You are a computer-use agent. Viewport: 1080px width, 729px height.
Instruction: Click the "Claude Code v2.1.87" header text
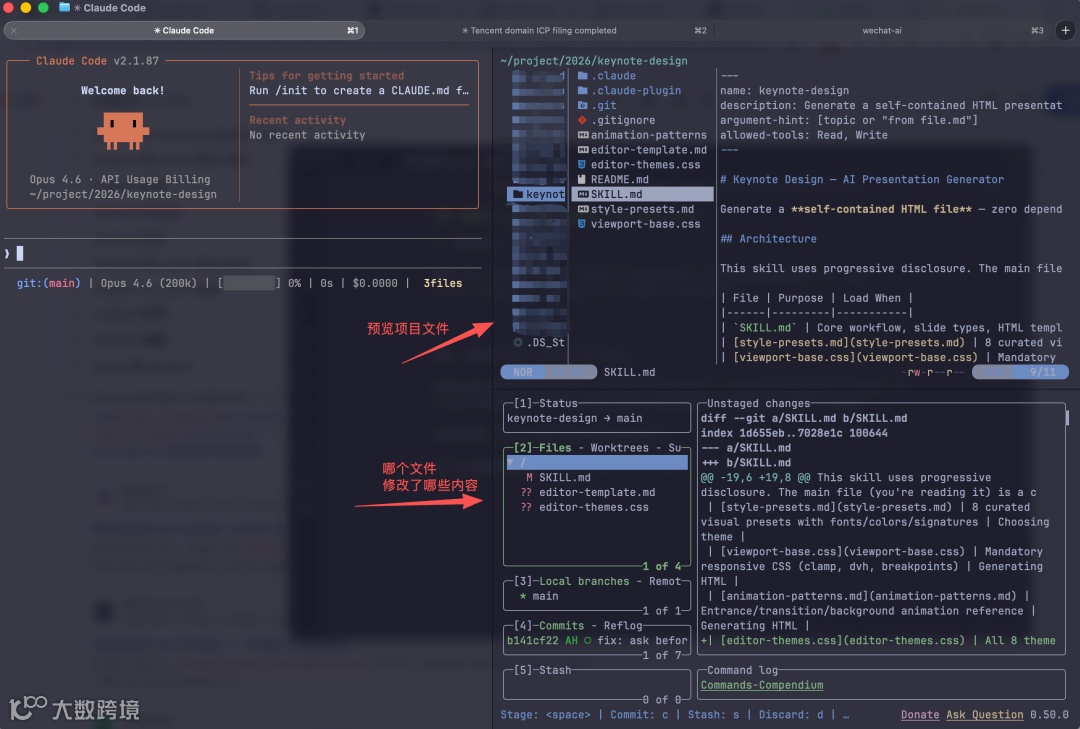pyautogui.click(x=97, y=61)
